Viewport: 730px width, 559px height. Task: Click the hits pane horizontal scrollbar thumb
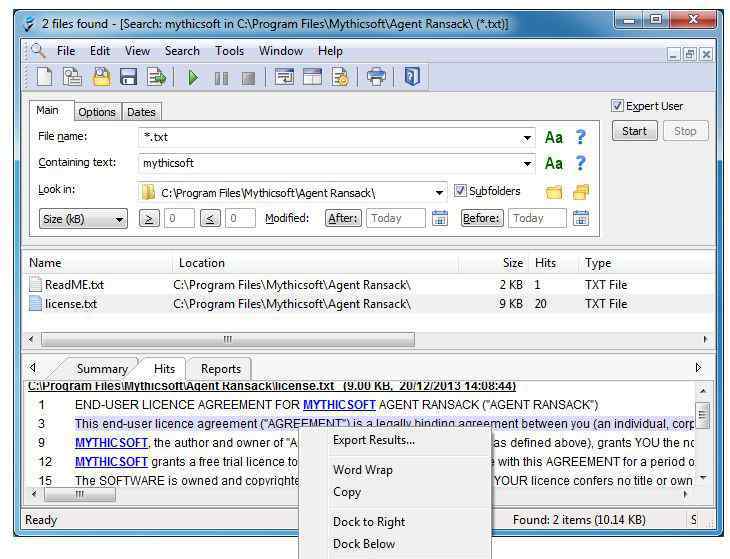80,494
